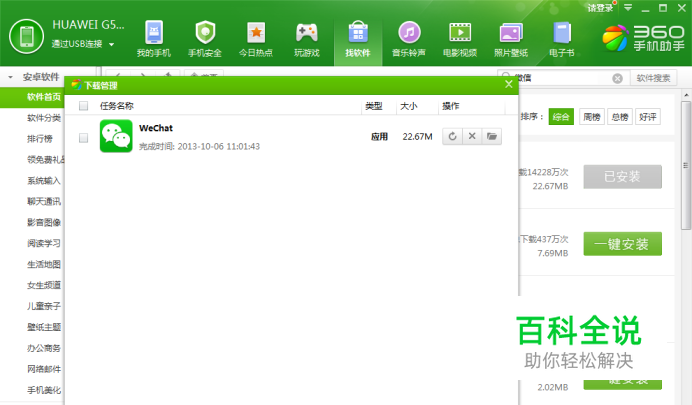692x405 pixels.
Task: Click 操作 column header
Action: pos(451,106)
